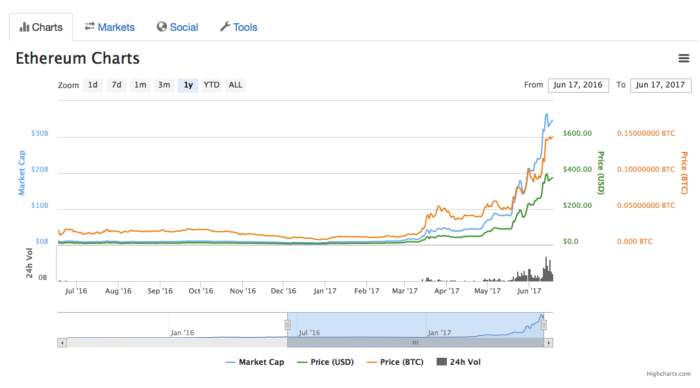The image size is (700, 388).
Task: Click the $400.00 USD axis label
Action: 577,169
